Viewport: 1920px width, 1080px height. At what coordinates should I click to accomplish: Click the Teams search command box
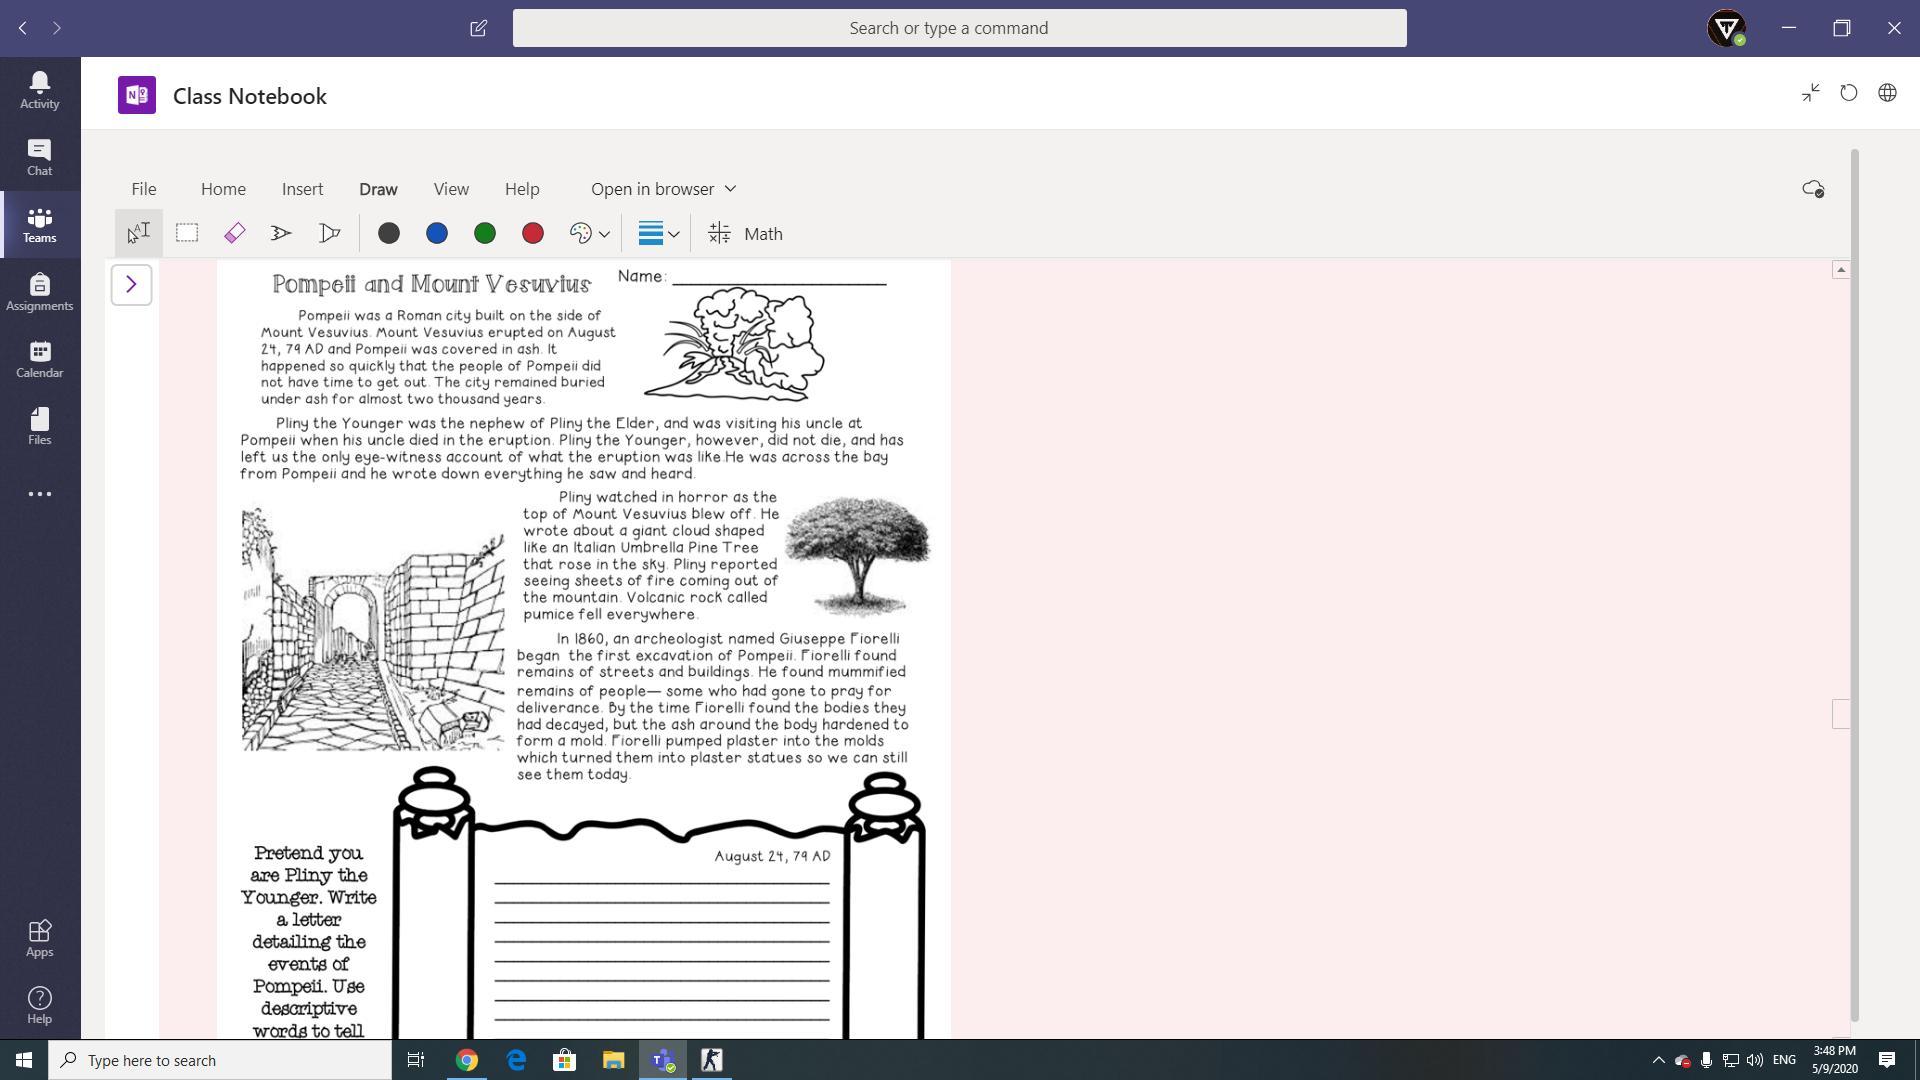click(x=959, y=28)
